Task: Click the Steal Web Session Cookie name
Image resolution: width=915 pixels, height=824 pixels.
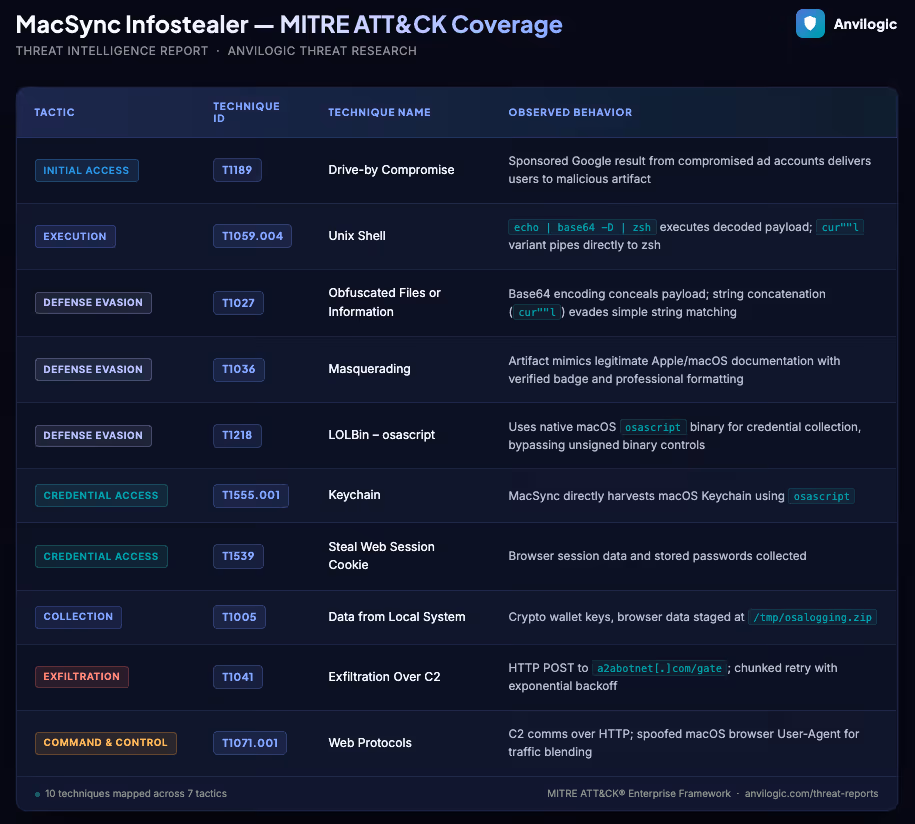Action: point(381,556)
